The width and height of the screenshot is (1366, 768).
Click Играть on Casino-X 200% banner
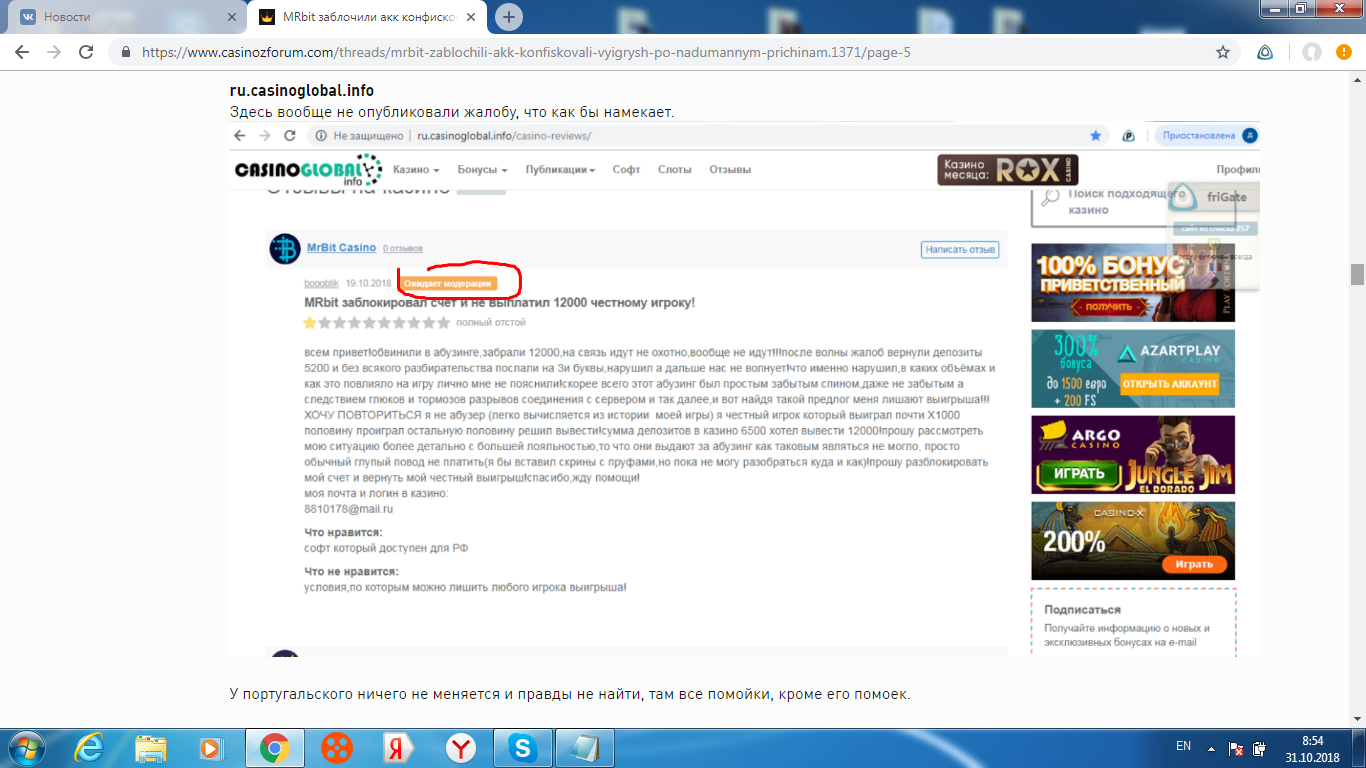(x=1194, y=564)
